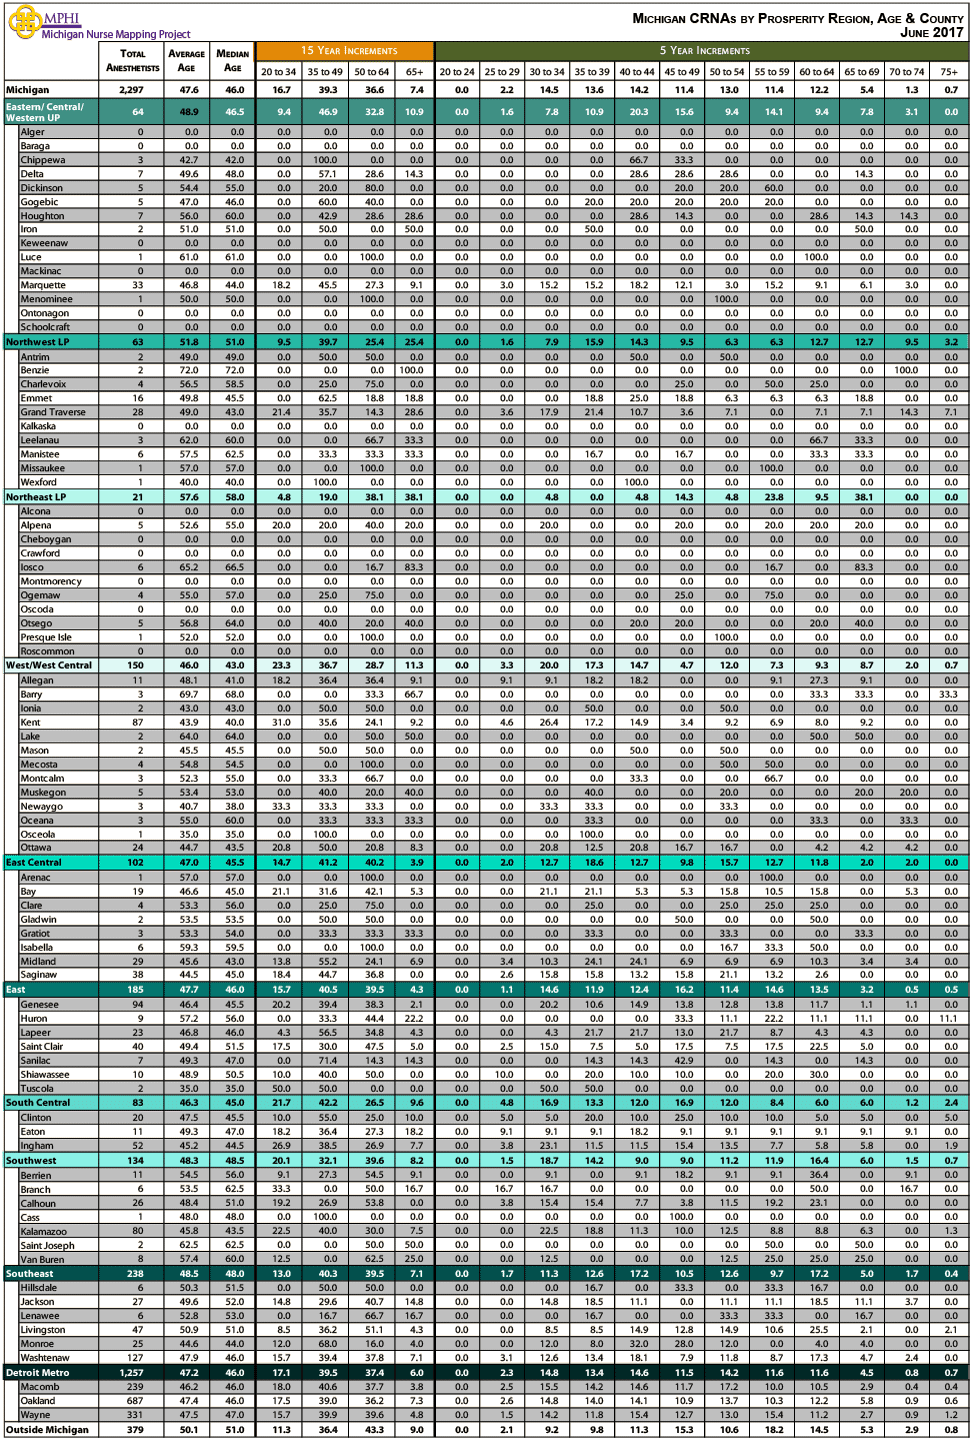
Task: Select the 'Wexford' county row label
Action: click(x=38, y=482)
